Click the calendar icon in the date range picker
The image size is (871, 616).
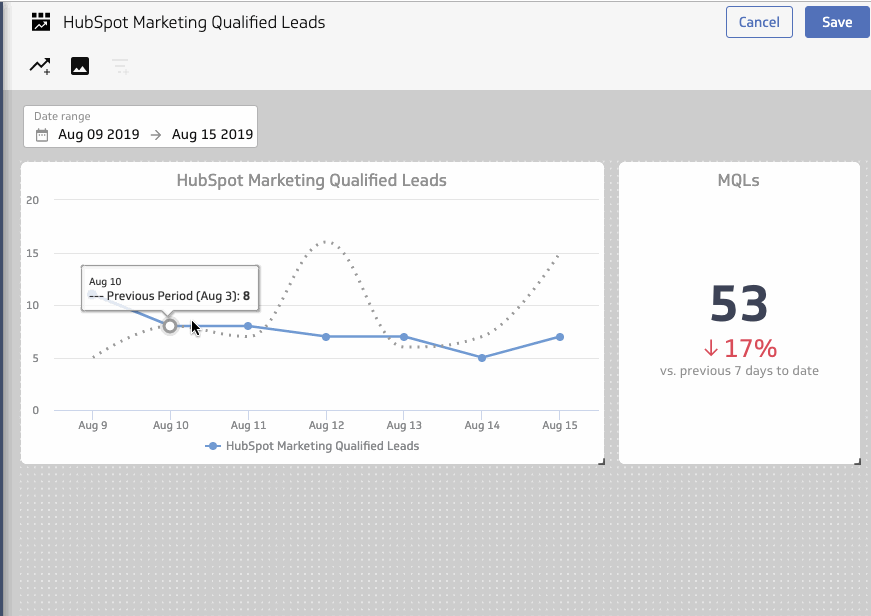[40, 133]
